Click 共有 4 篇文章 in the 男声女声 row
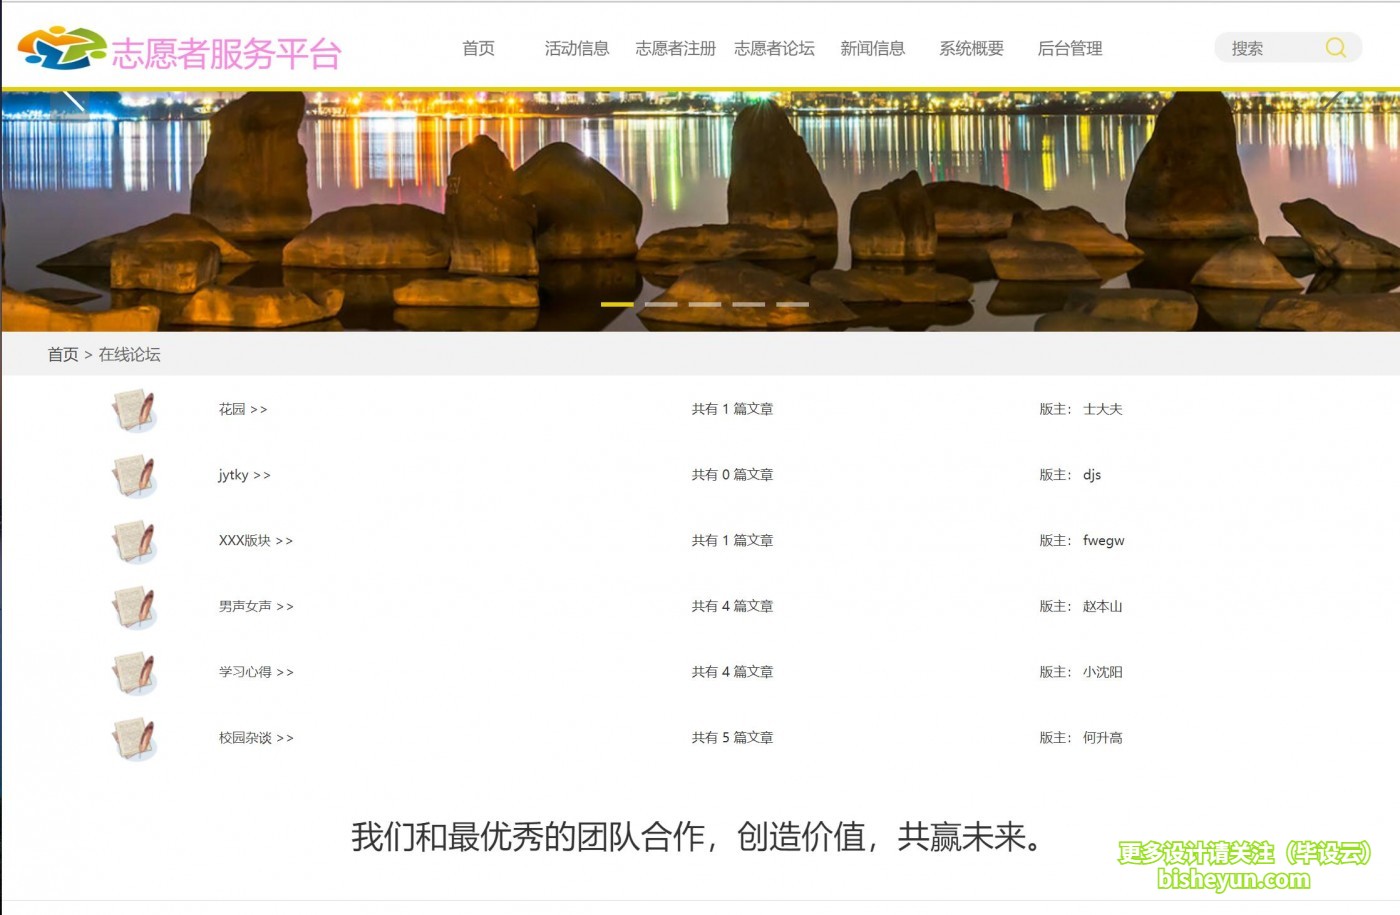Viewport: 1400px width, 915px height. click(732, 606)
